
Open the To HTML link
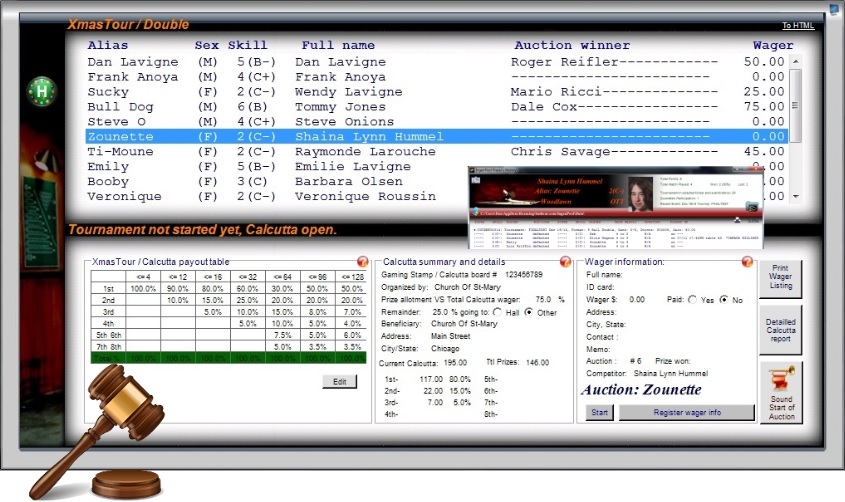[796, 26]
